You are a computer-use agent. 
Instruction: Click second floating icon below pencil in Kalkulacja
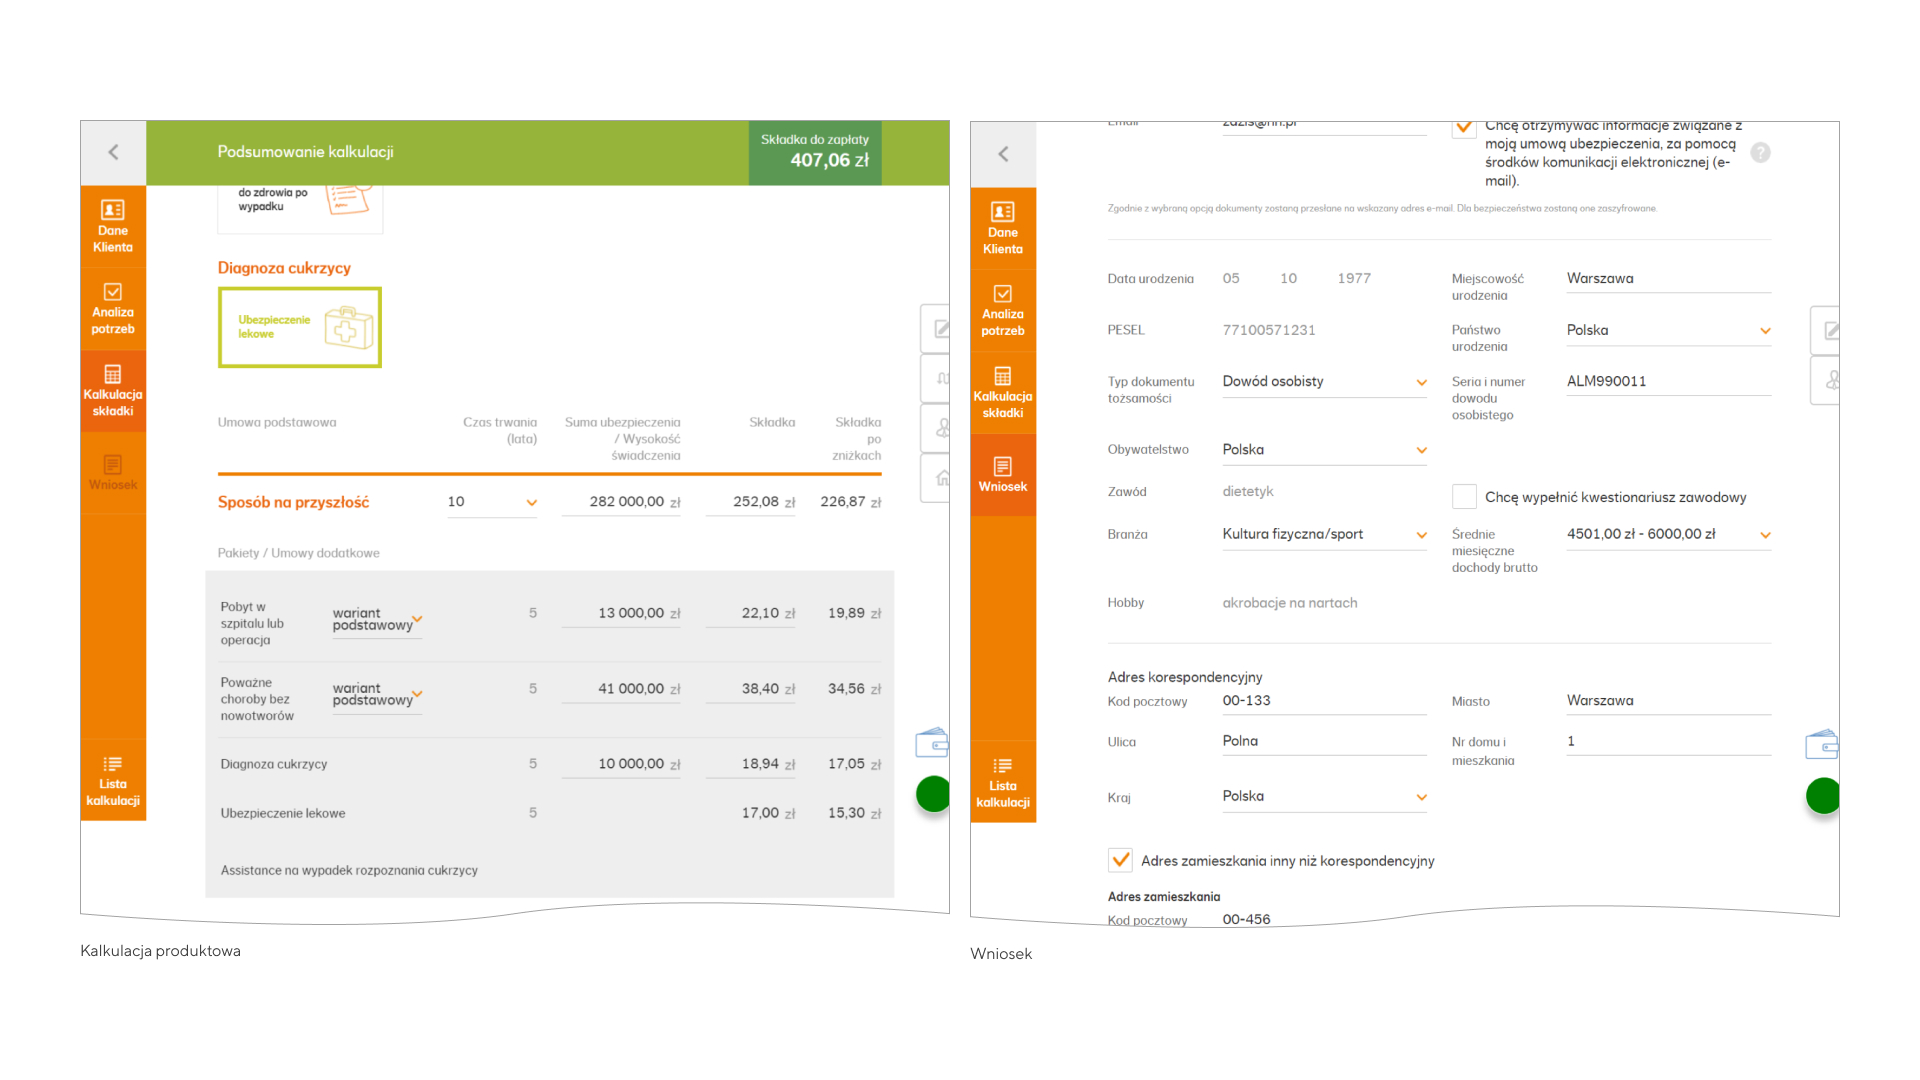click(936, 378)
